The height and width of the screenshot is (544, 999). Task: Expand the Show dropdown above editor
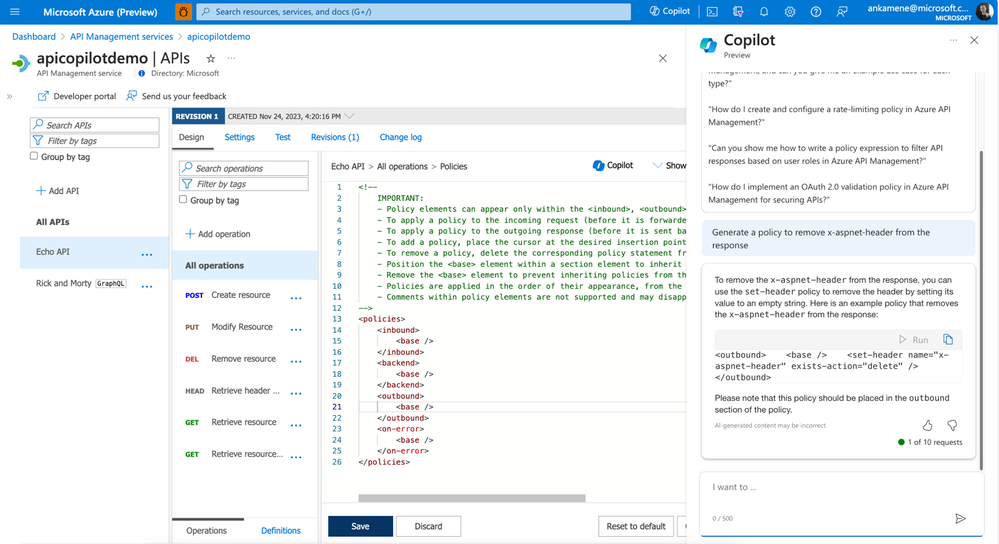pos(670,166)
